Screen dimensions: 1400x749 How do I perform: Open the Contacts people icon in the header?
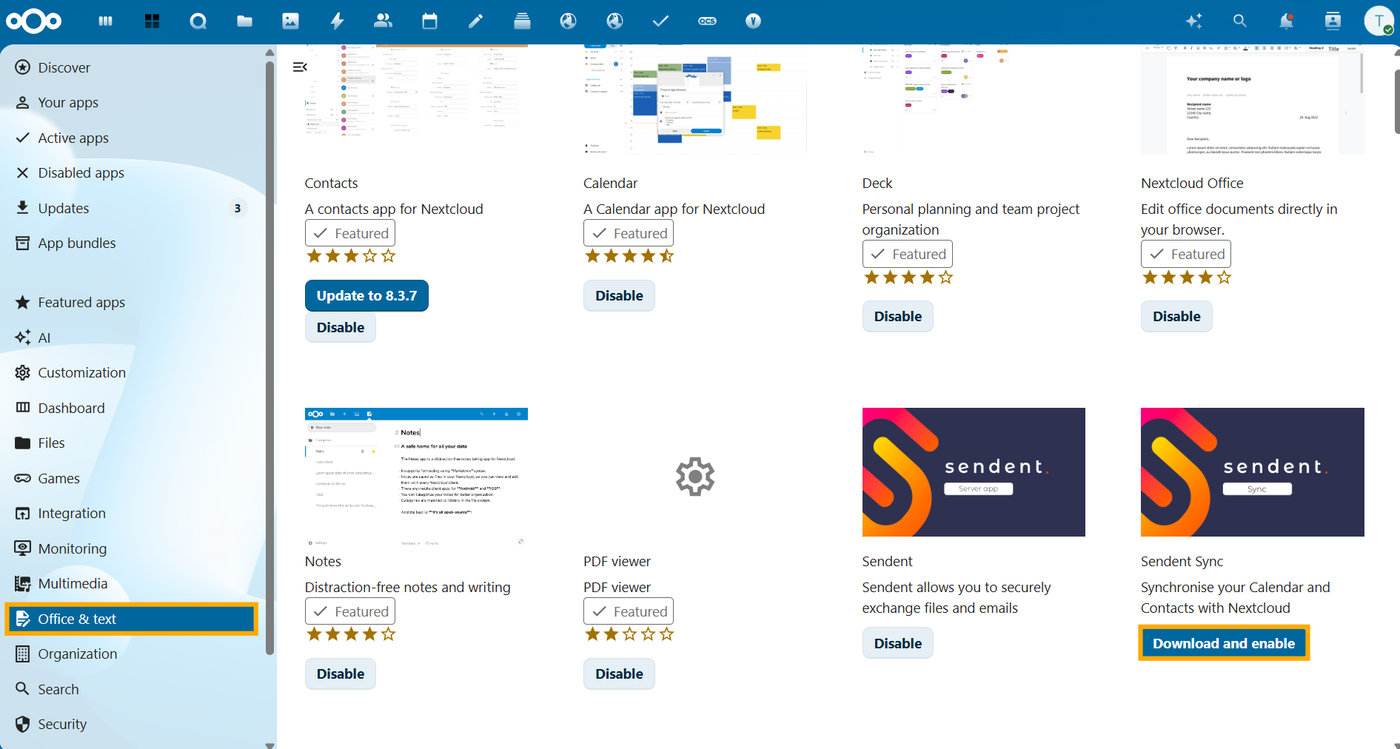click(x=382, y=21)
